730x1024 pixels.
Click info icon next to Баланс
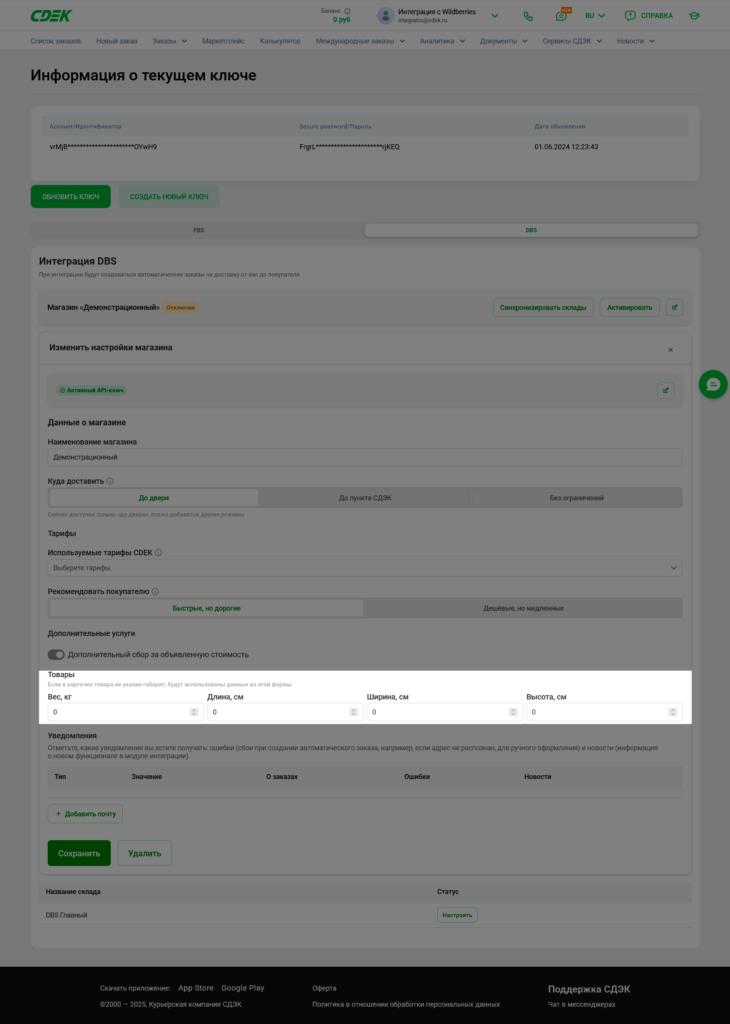[x=347, y=11]
